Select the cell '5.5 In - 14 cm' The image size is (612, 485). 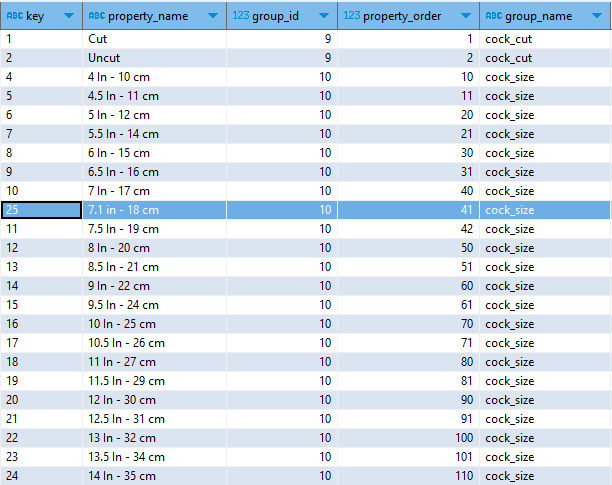(155, 134)
